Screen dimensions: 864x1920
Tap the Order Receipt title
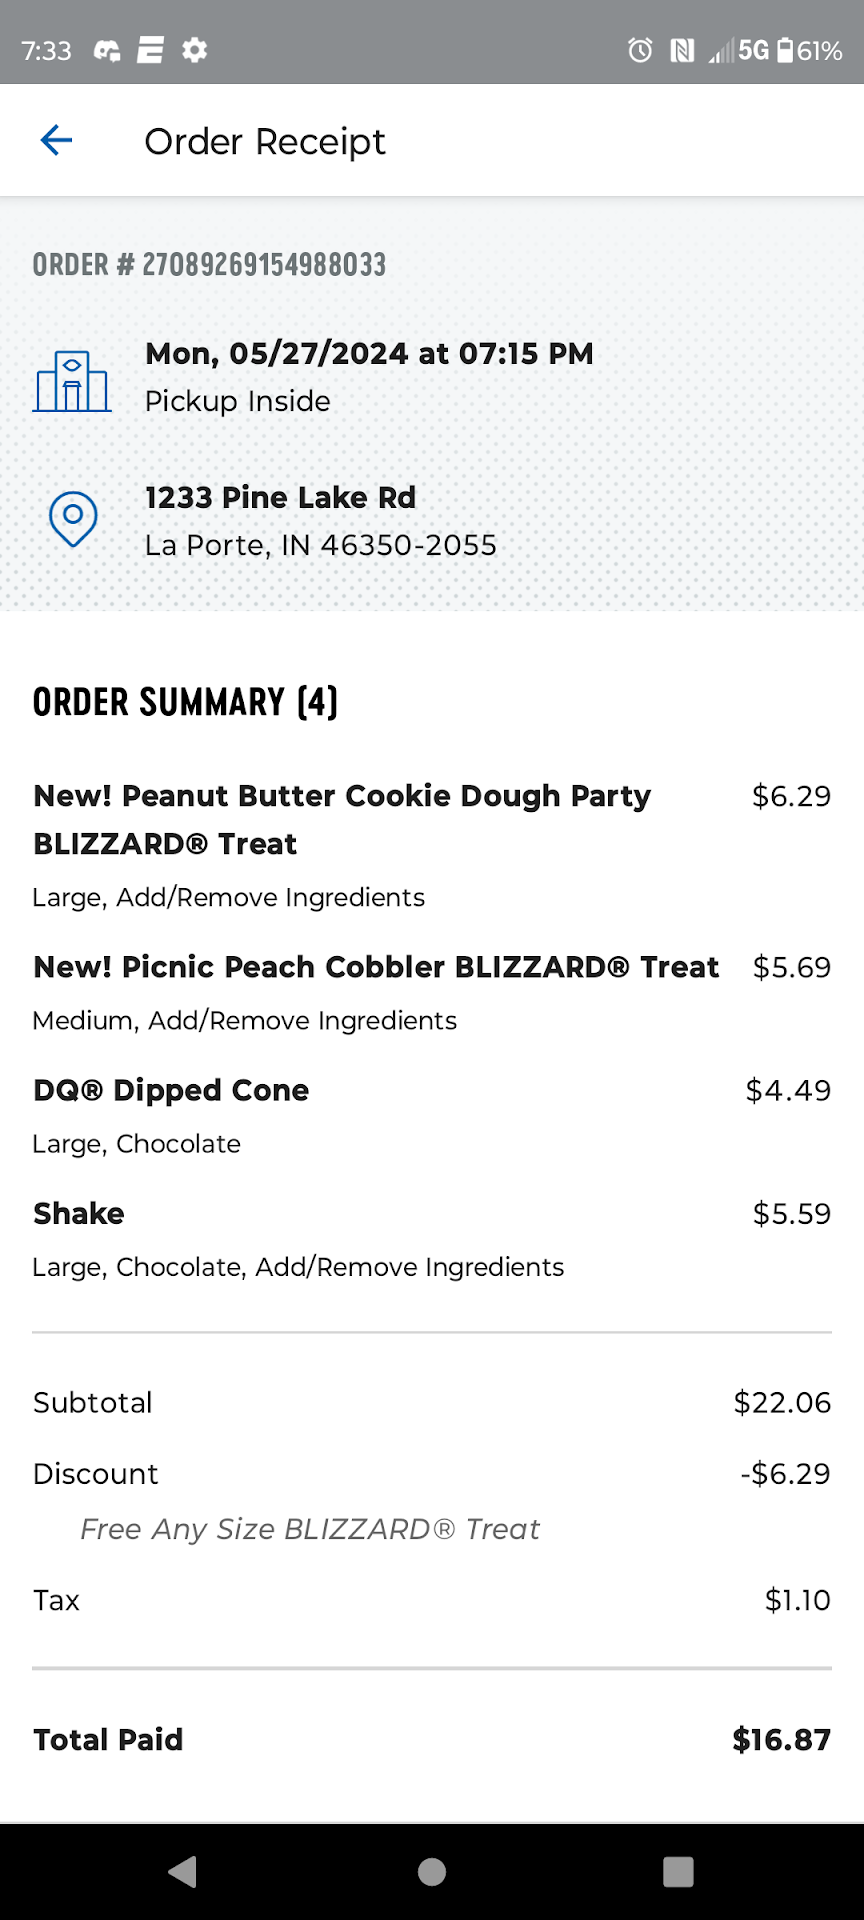[265, 142]
